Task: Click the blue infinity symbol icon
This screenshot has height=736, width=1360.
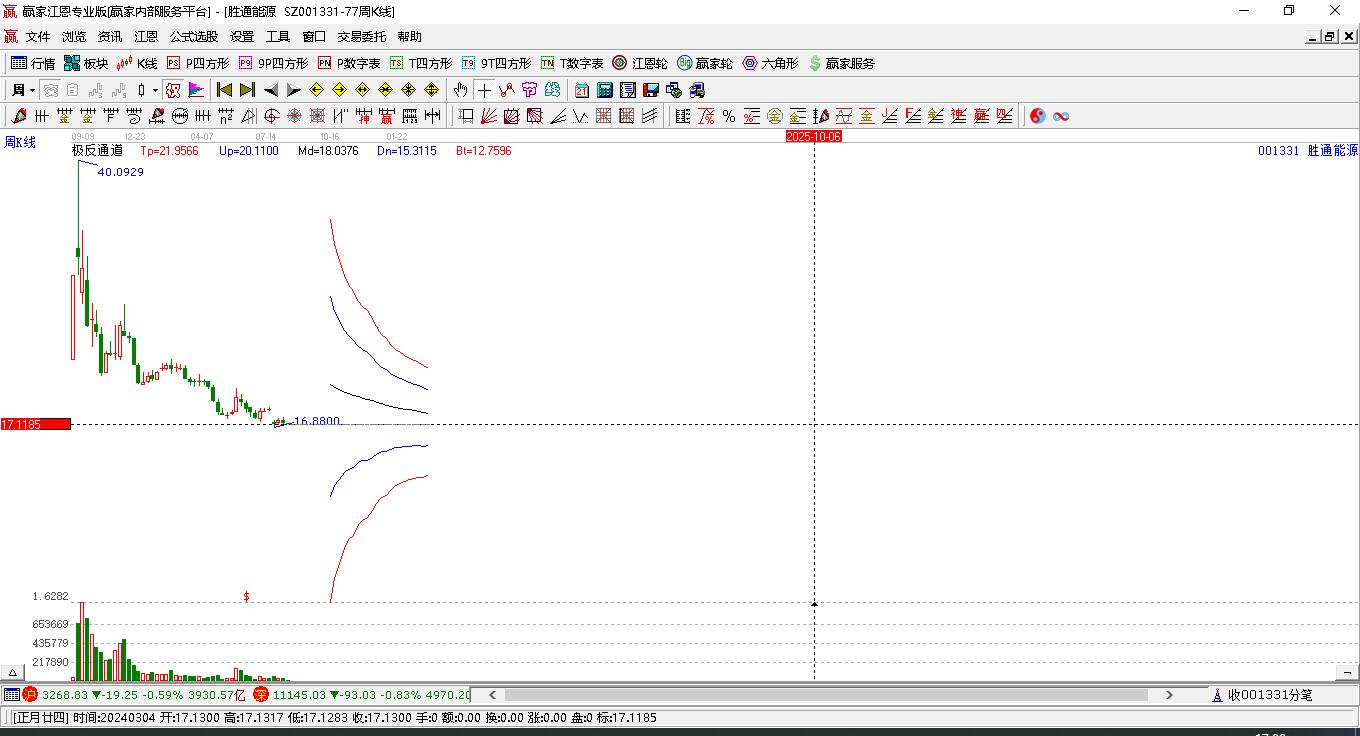Action: tap(1061, 116)
